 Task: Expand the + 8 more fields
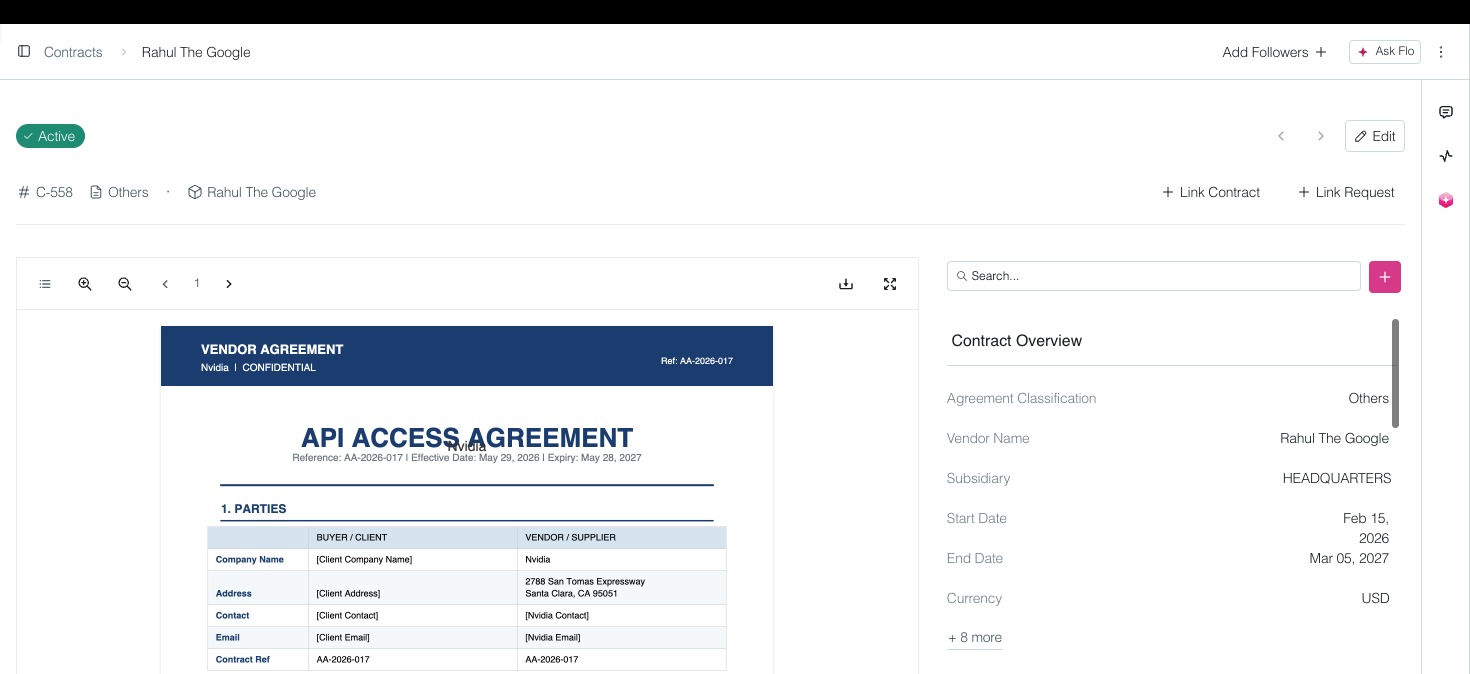click(x=975, y=638)
